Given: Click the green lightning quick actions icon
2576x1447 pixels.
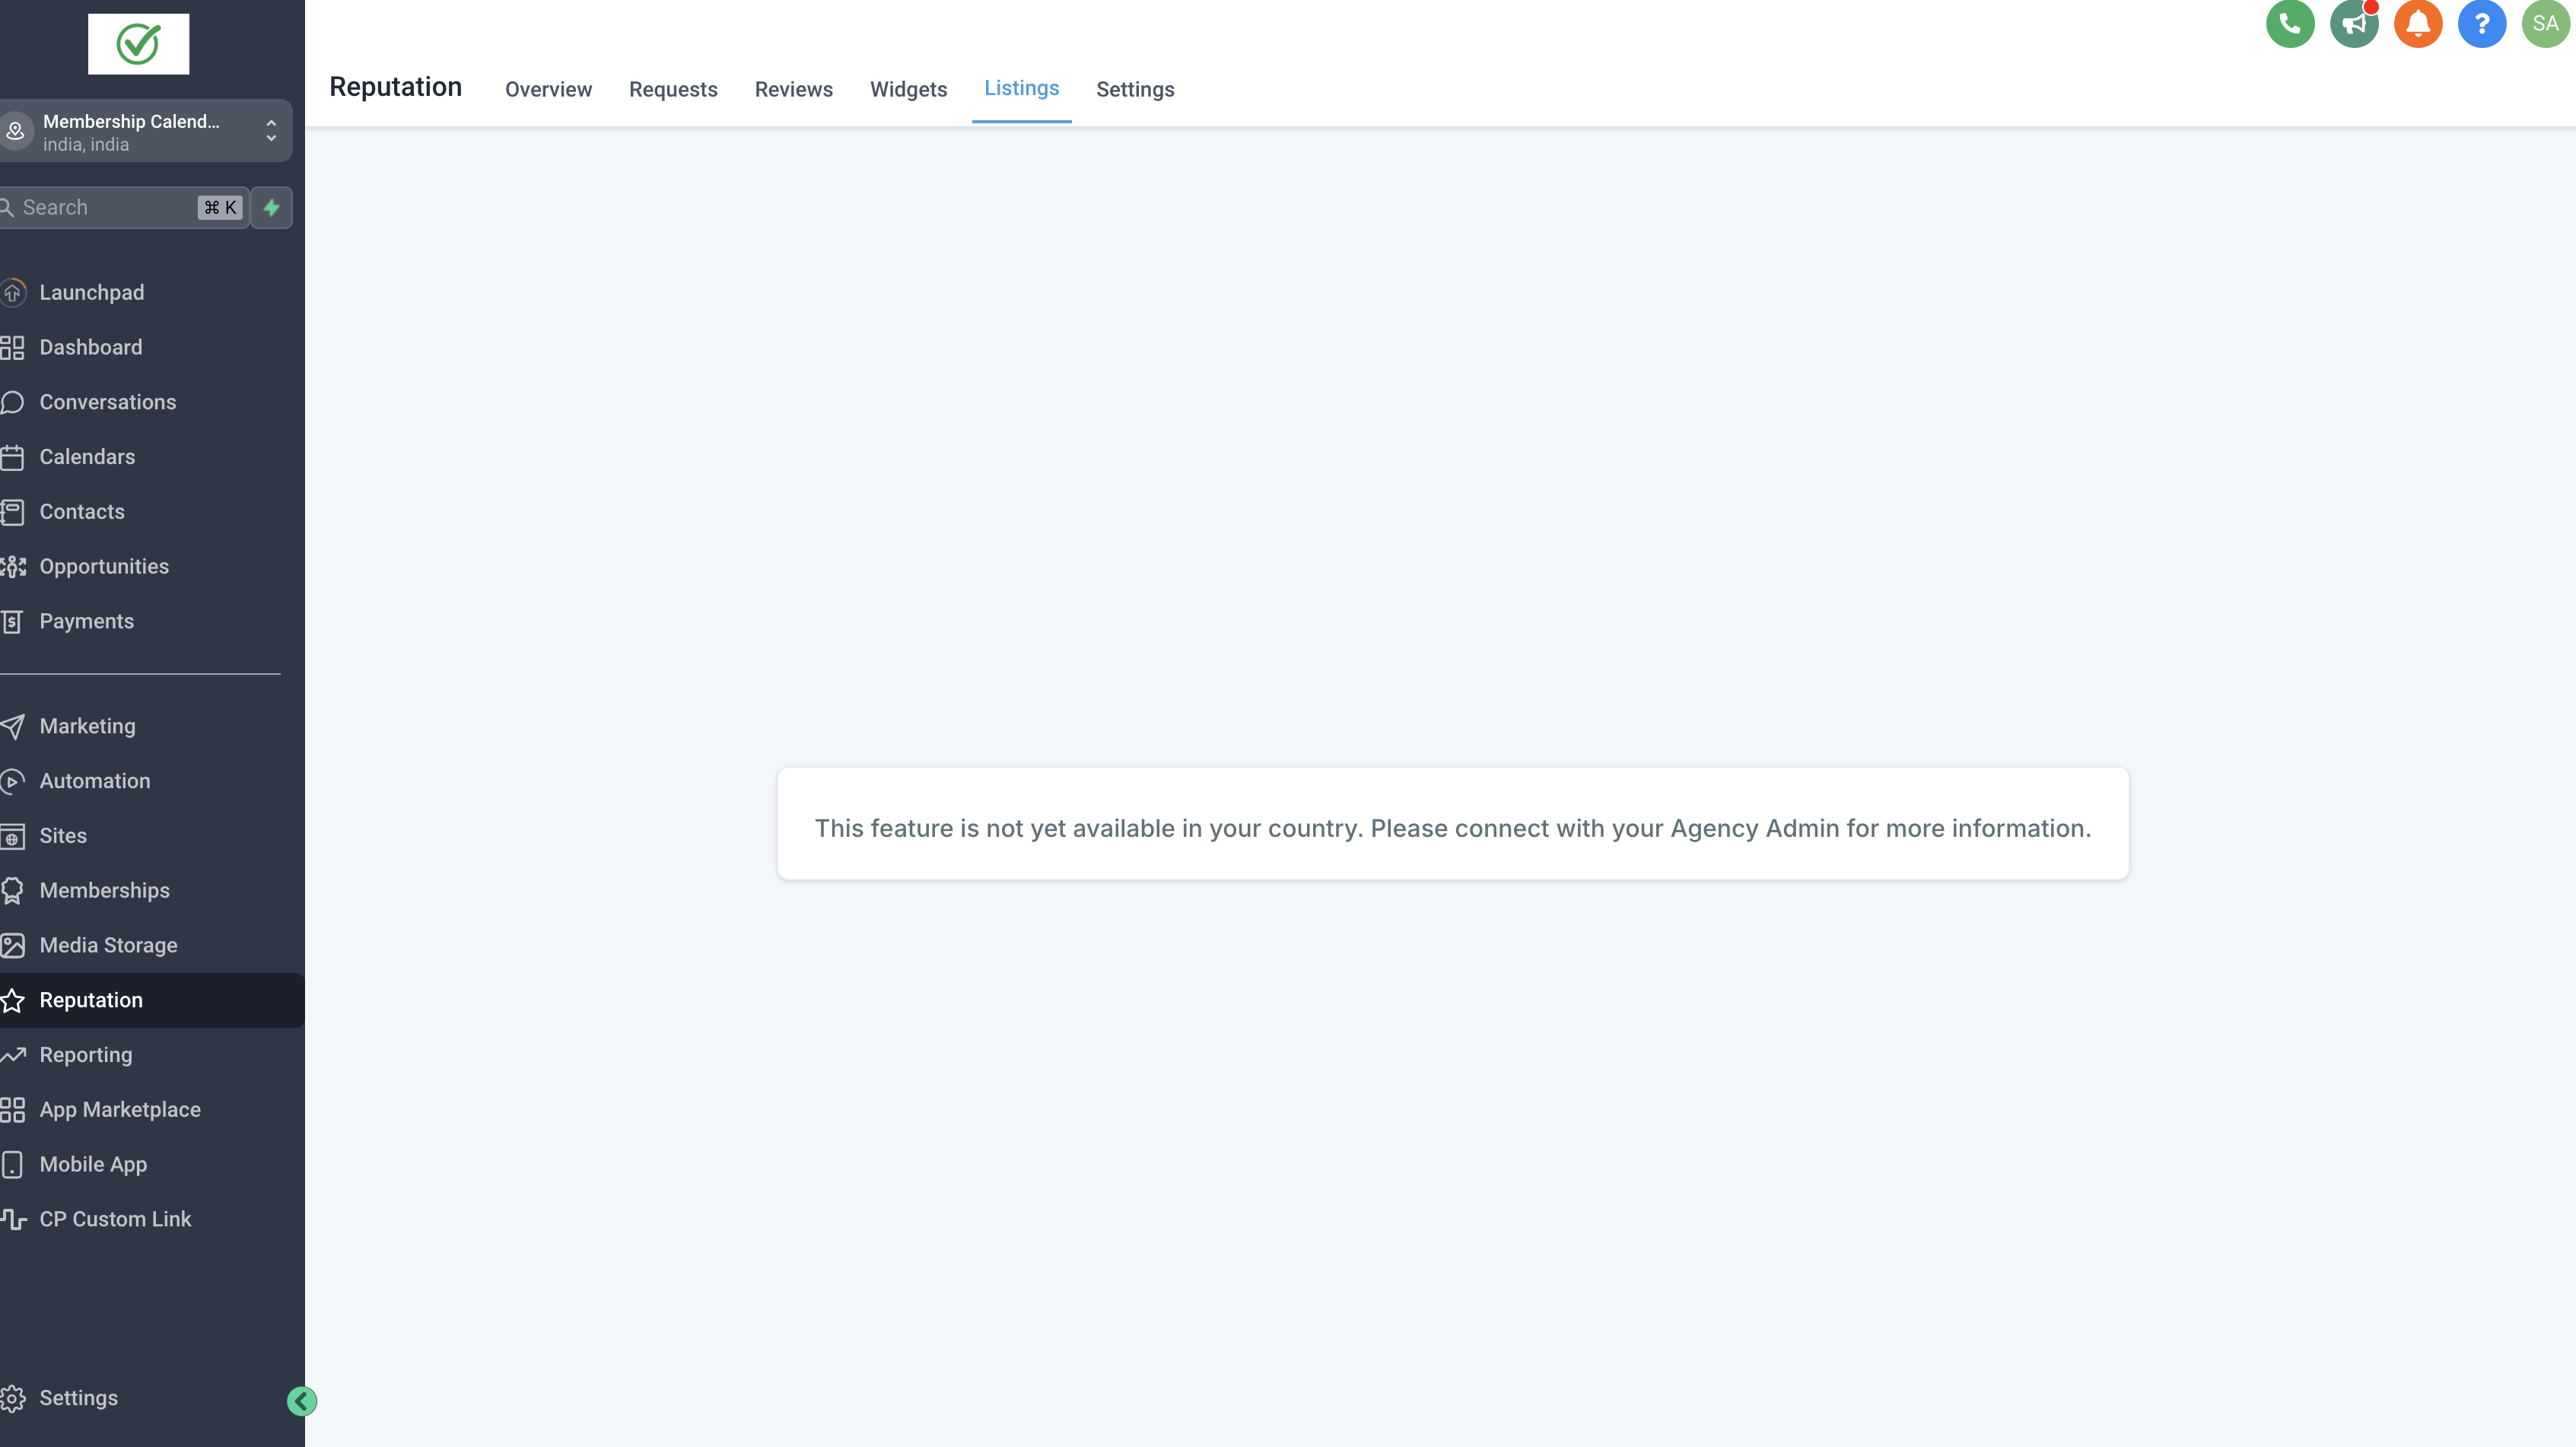Looking at the screenshot, I should tap(271, 208).
